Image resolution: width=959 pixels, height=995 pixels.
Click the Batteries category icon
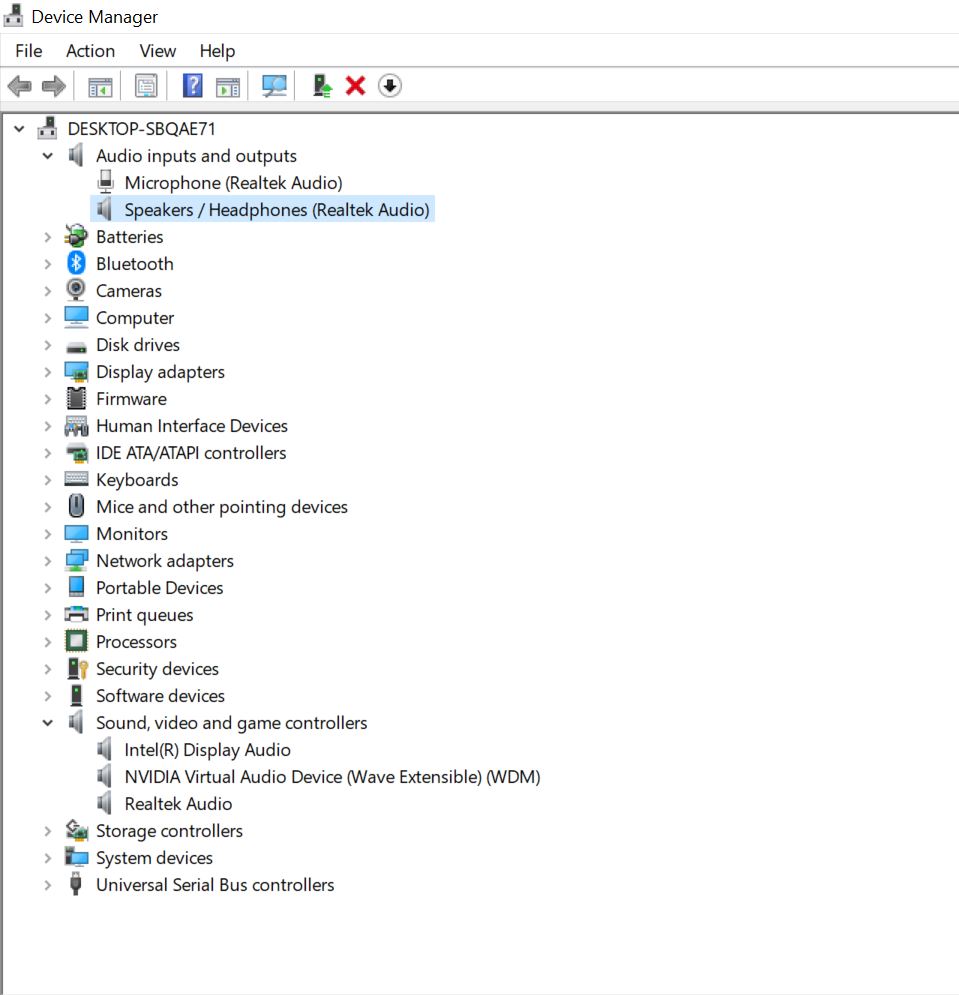coord(76,236)
